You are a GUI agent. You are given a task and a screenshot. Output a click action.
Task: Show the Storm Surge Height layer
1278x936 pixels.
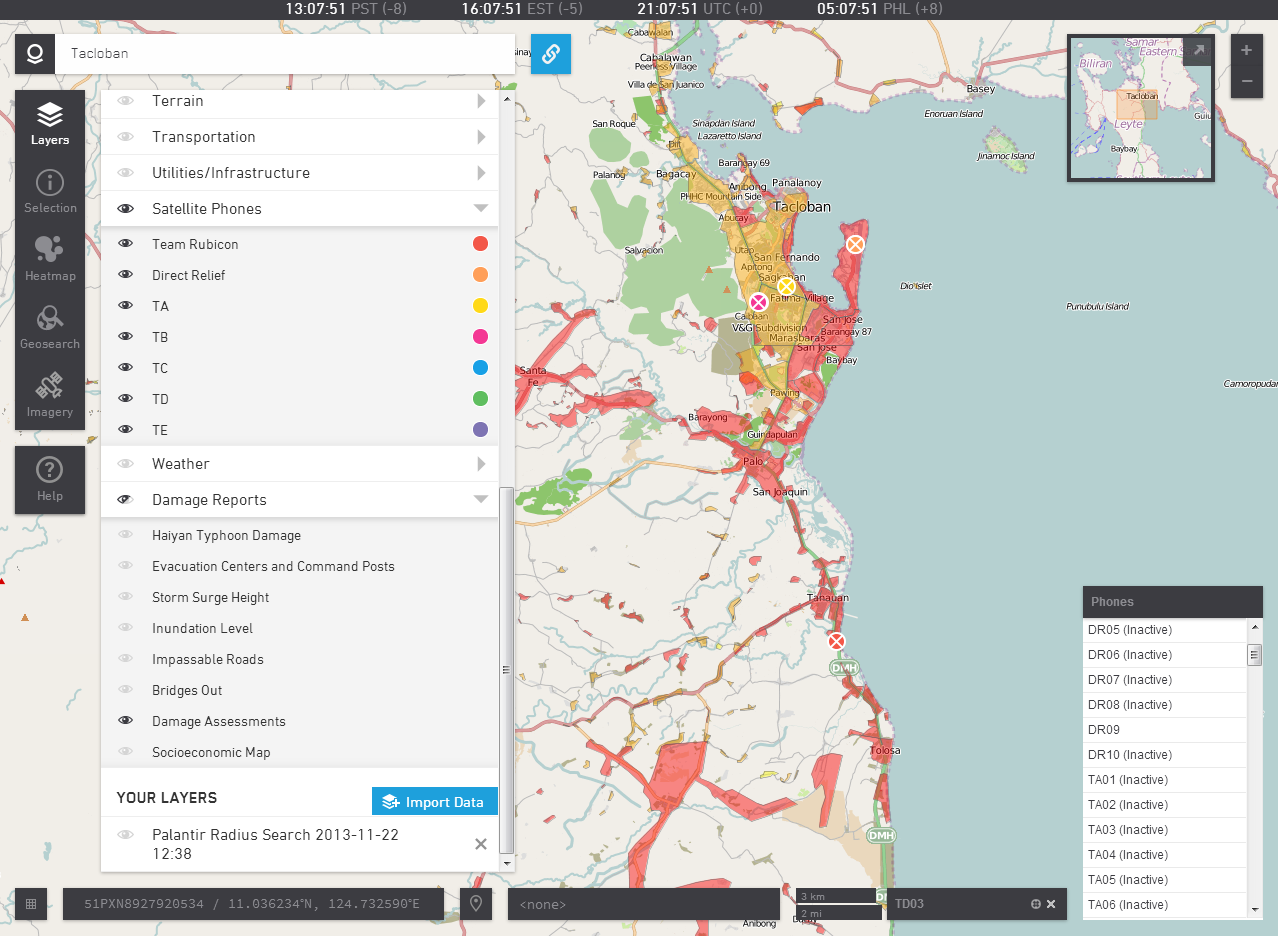pyautogui.click(x=126, y=597)
